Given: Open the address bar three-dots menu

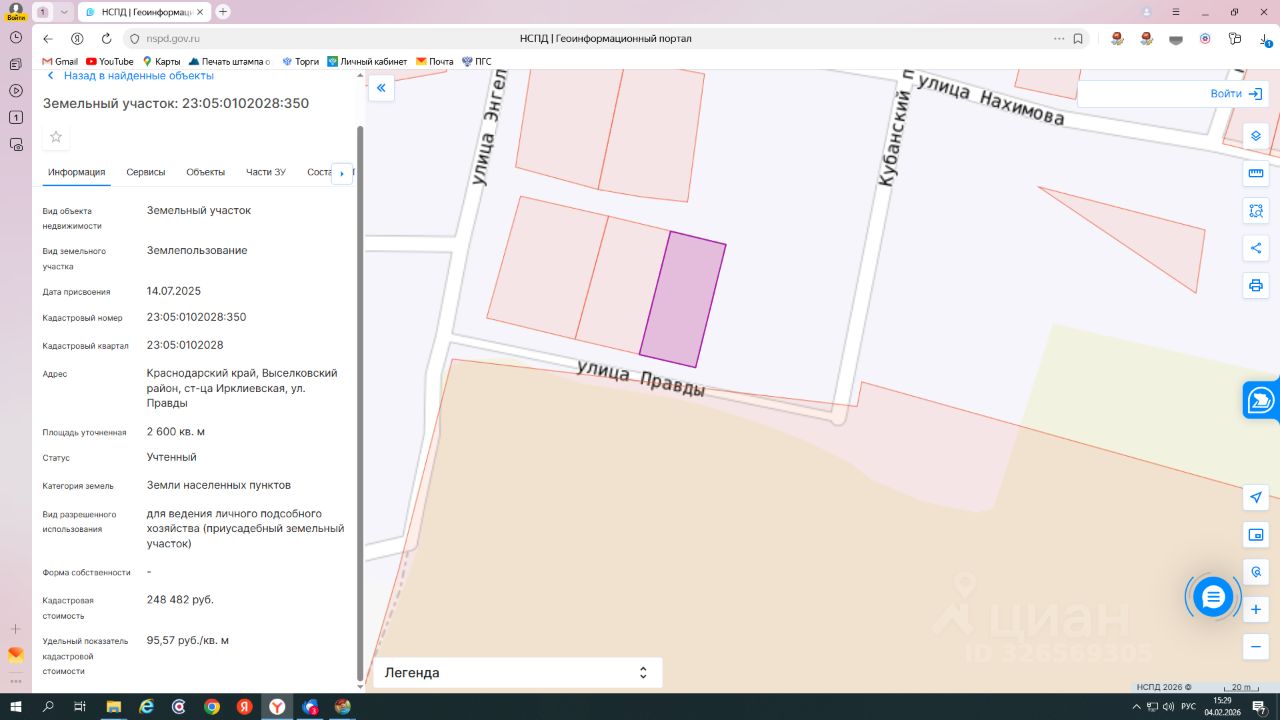Looking at the screenshot, I should pos(1059,39).
